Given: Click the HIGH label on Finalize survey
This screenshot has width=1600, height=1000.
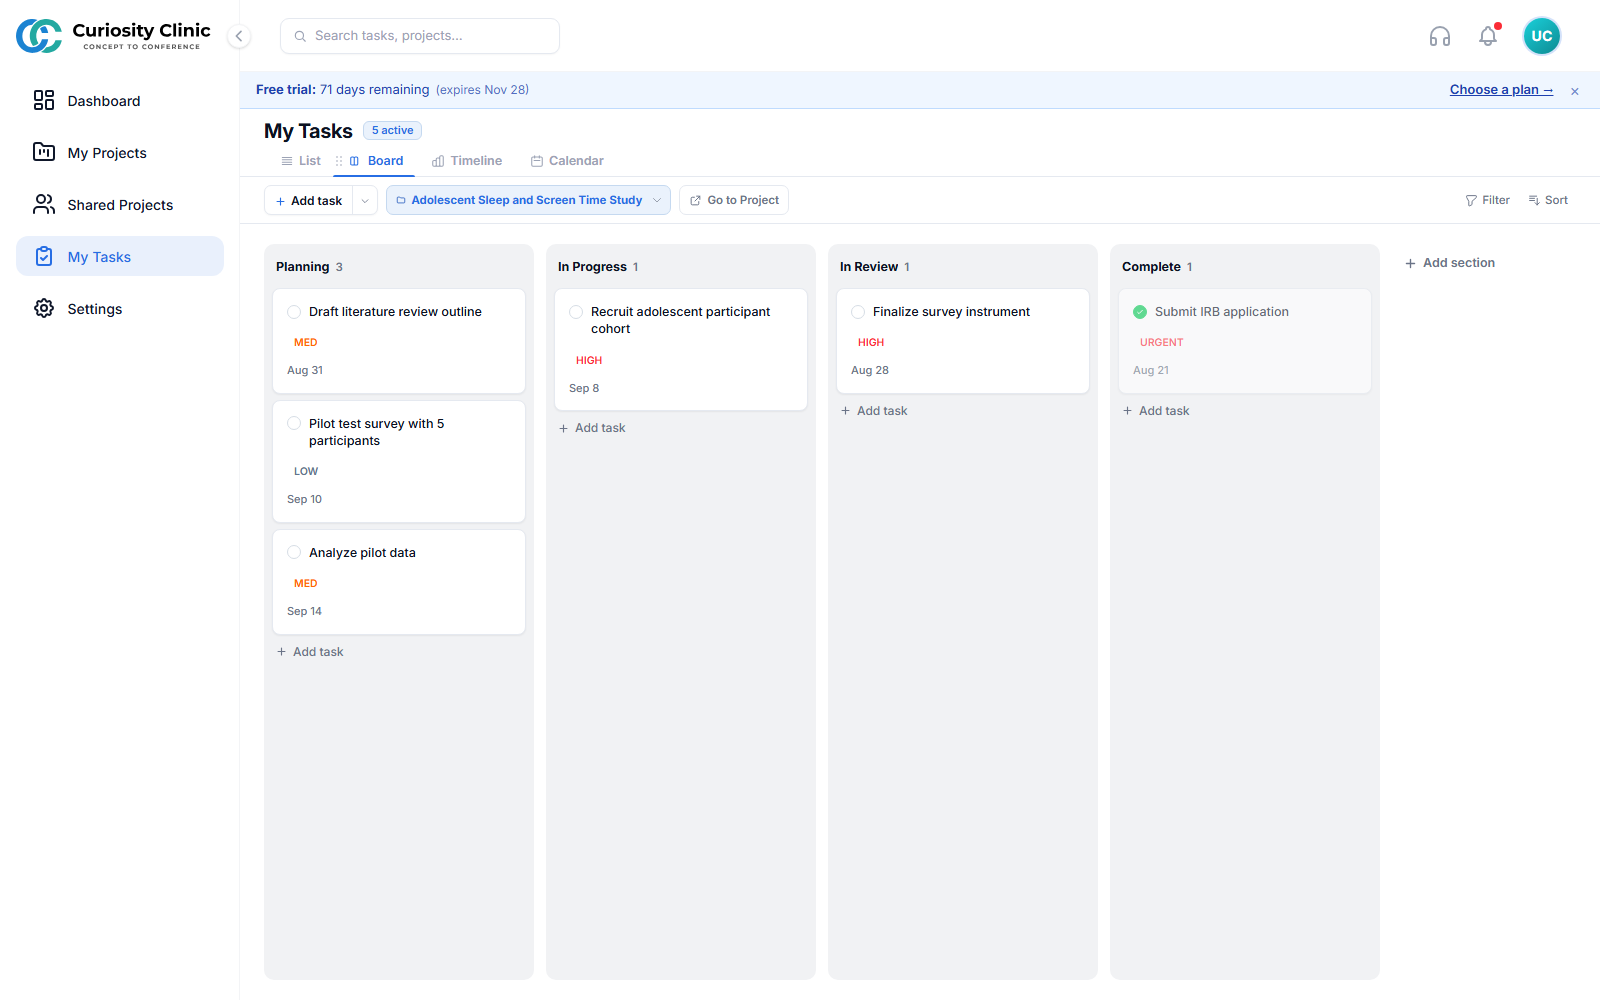Looking at the screenshot, I should click(x=871, y=342).
